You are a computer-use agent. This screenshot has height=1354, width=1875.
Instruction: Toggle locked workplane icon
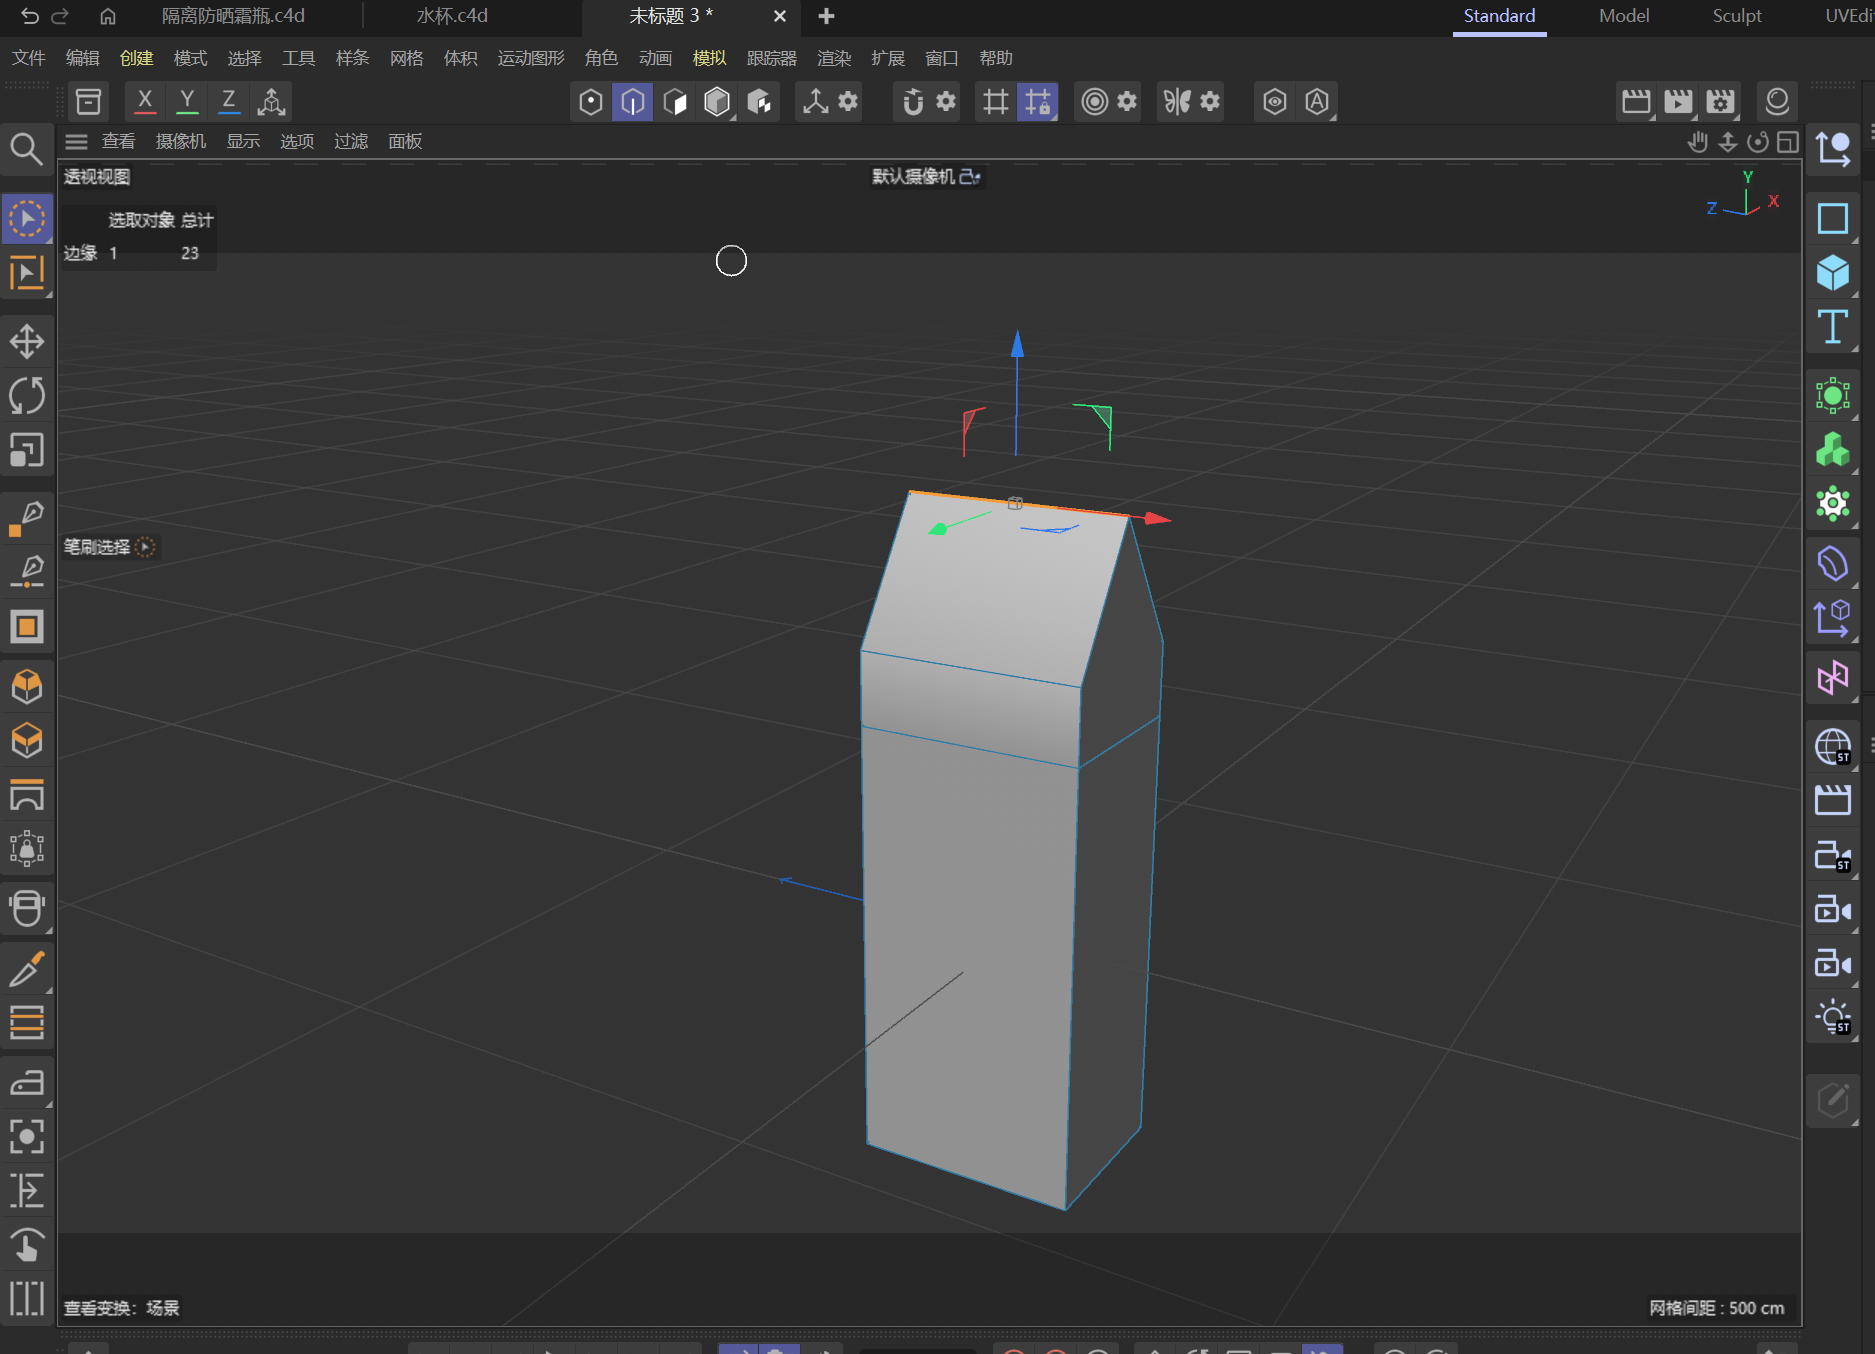point(1037,101)
